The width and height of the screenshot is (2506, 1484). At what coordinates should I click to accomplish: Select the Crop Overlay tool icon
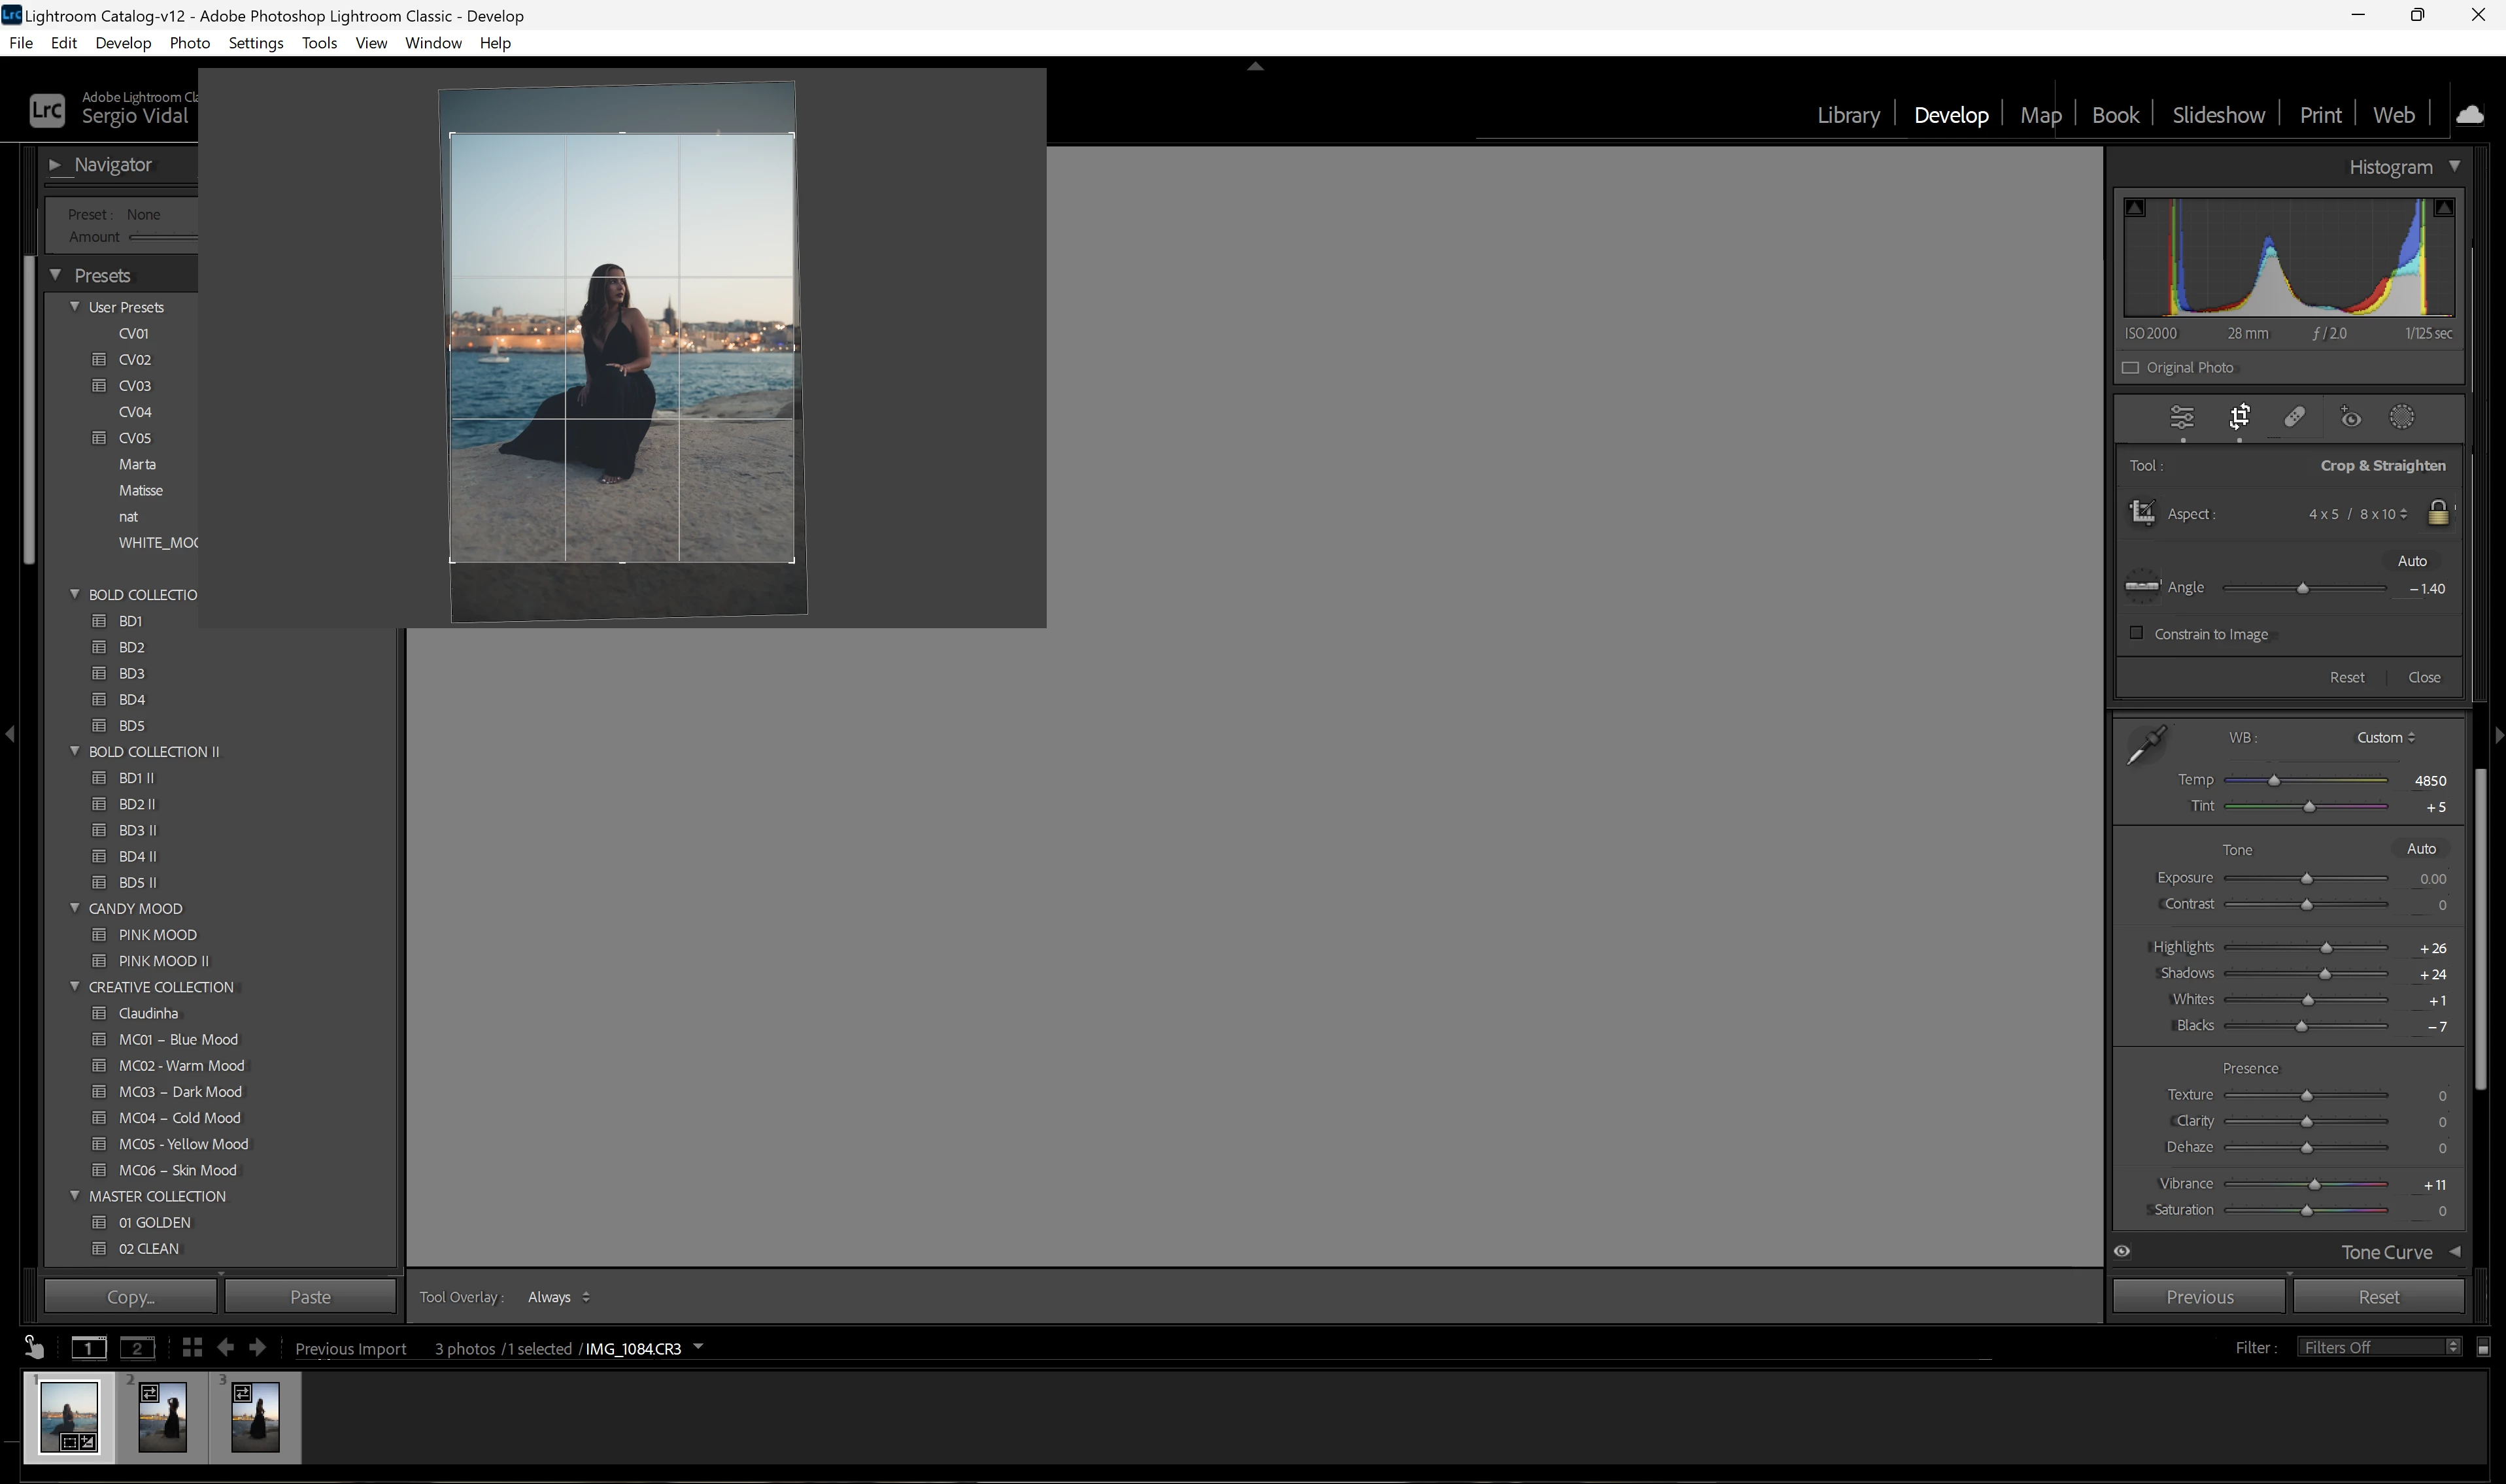click(x=2239, y=417)
